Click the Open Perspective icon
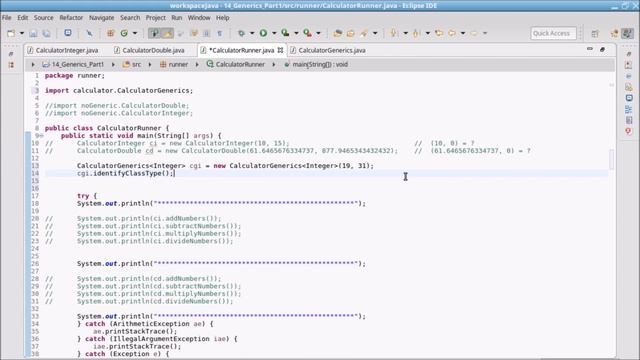 pyautogui.click(x=595, y=33)
